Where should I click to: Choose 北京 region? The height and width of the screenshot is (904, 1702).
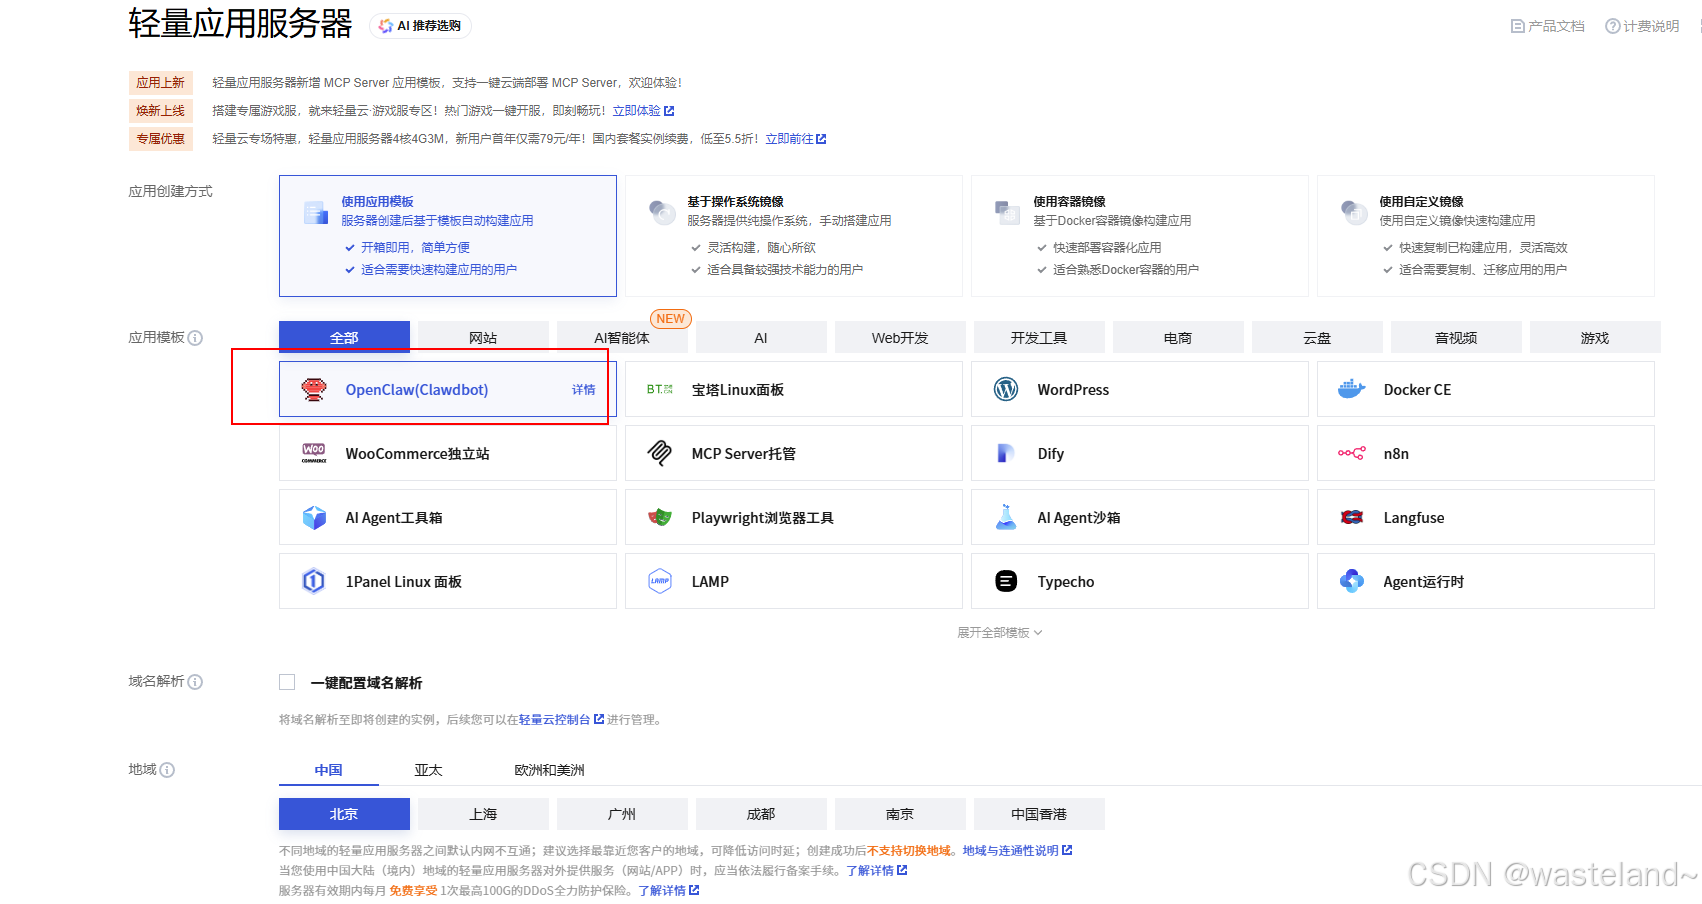[x=344, y=814]
